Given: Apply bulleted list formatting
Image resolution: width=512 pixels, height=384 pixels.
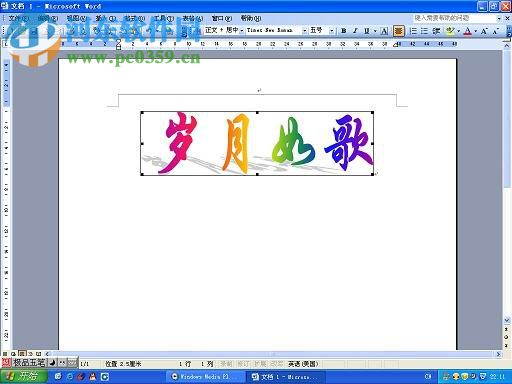Looking at the screenshot, I should pos(424,31).
